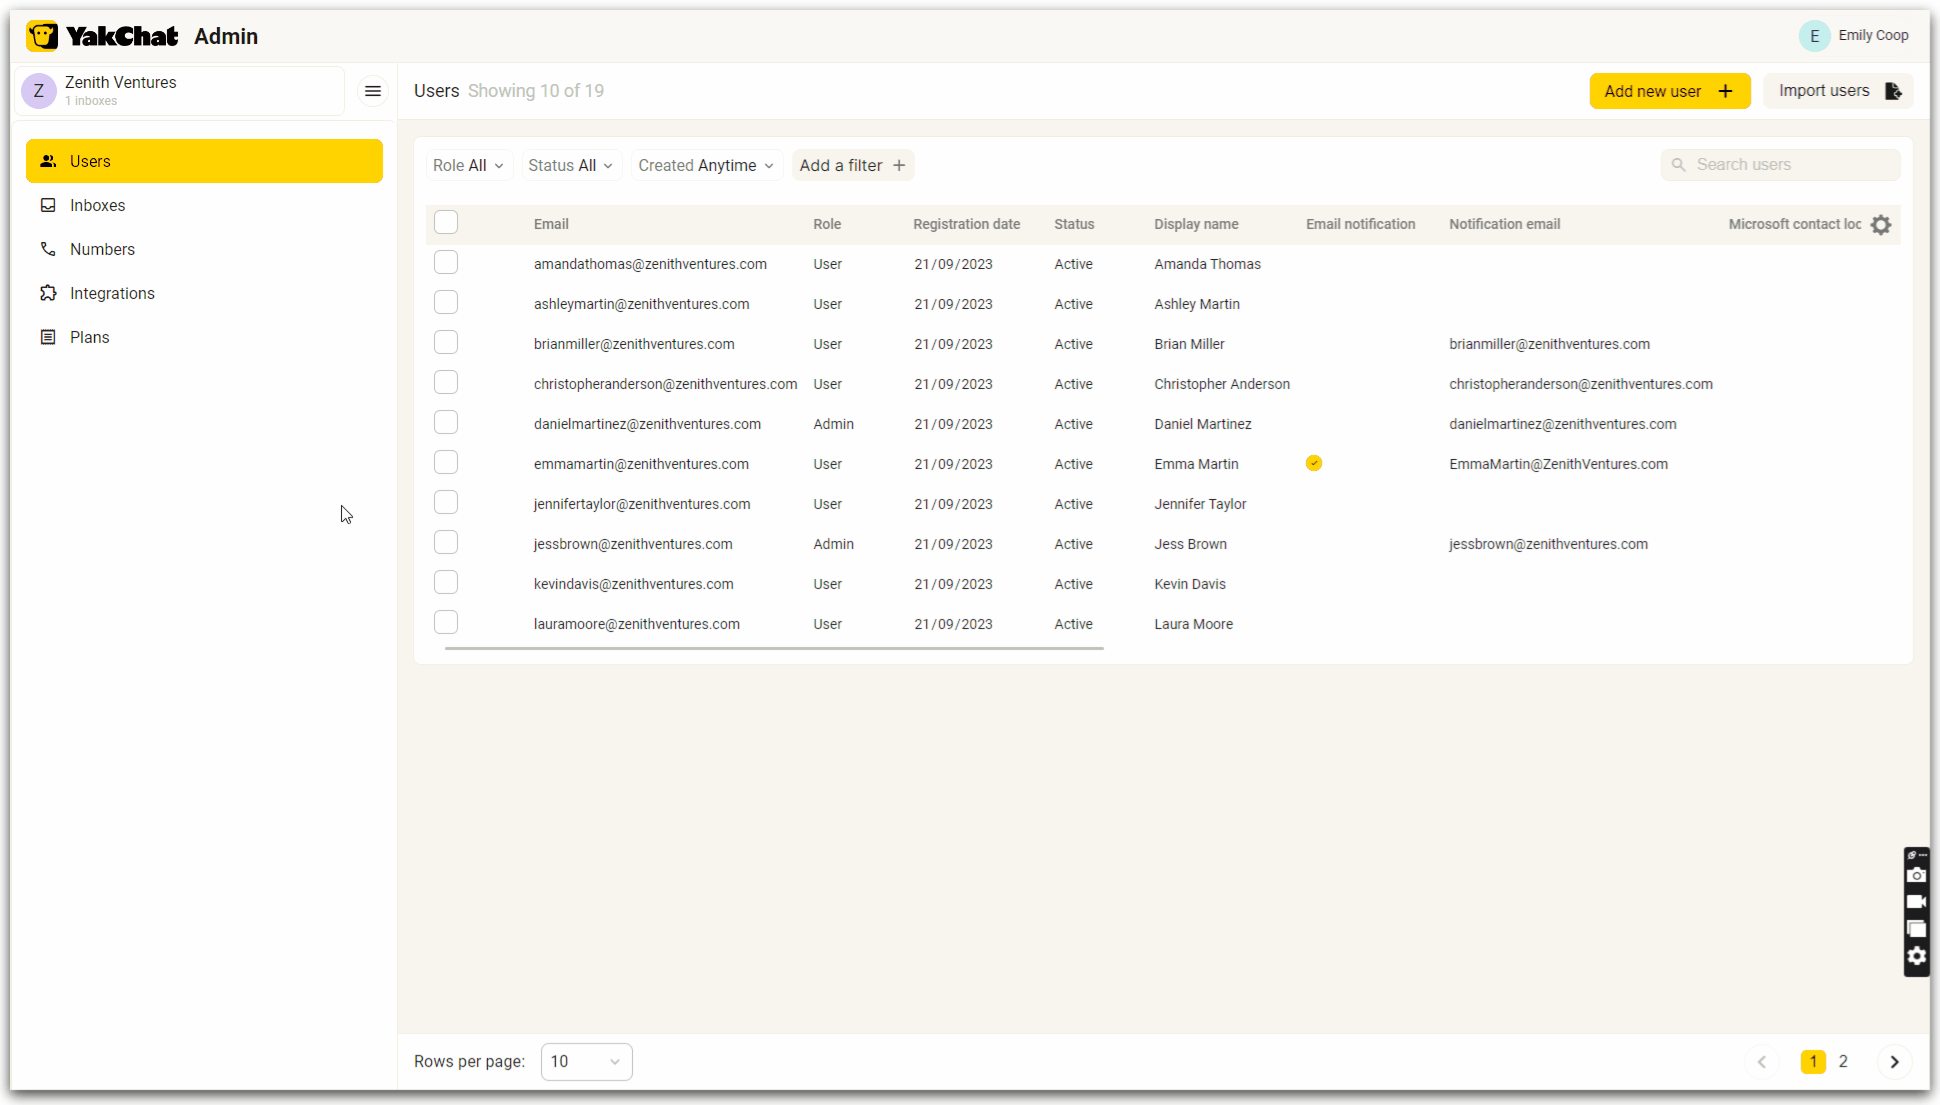The height and width of the screenshot is (1105, 1940).
Task: Click the horizontal scrollbar under the users table
Action: coord(774,648)
